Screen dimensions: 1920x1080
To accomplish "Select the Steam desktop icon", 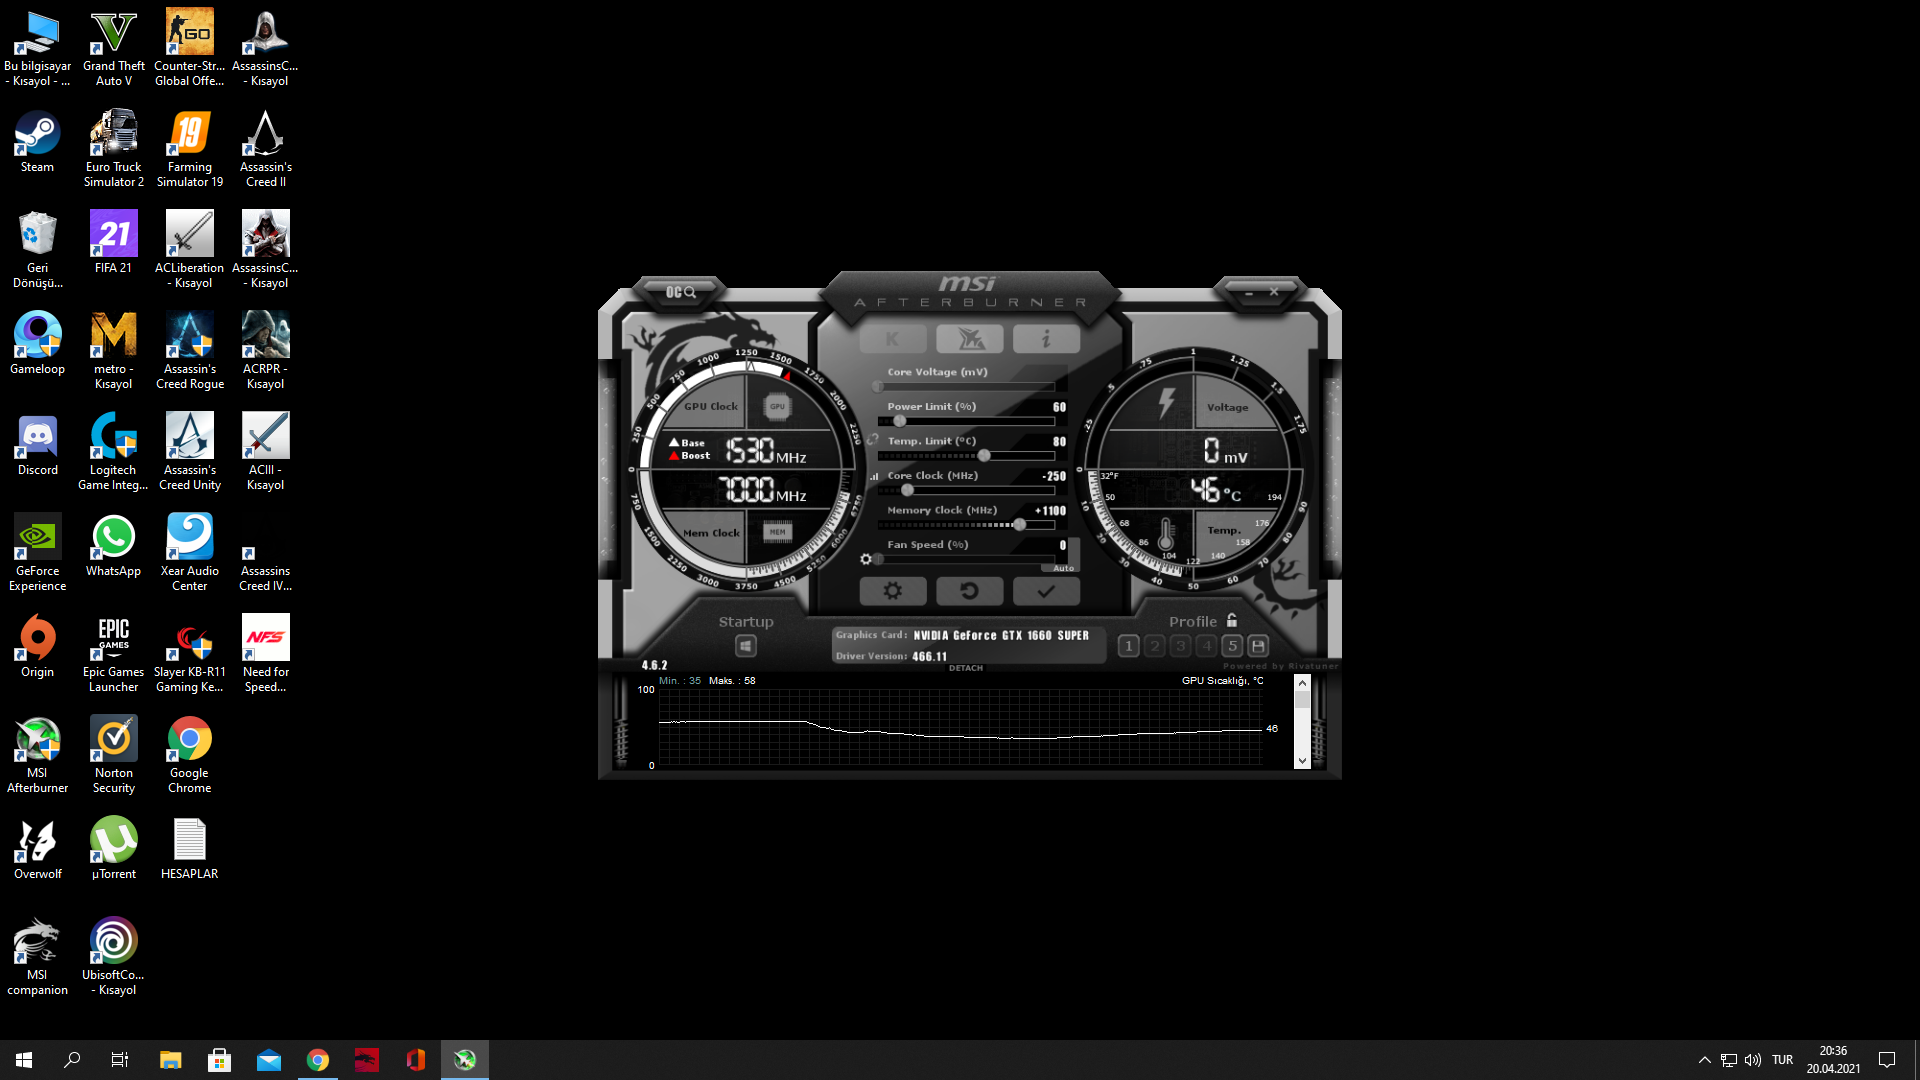I will (37, 142).
